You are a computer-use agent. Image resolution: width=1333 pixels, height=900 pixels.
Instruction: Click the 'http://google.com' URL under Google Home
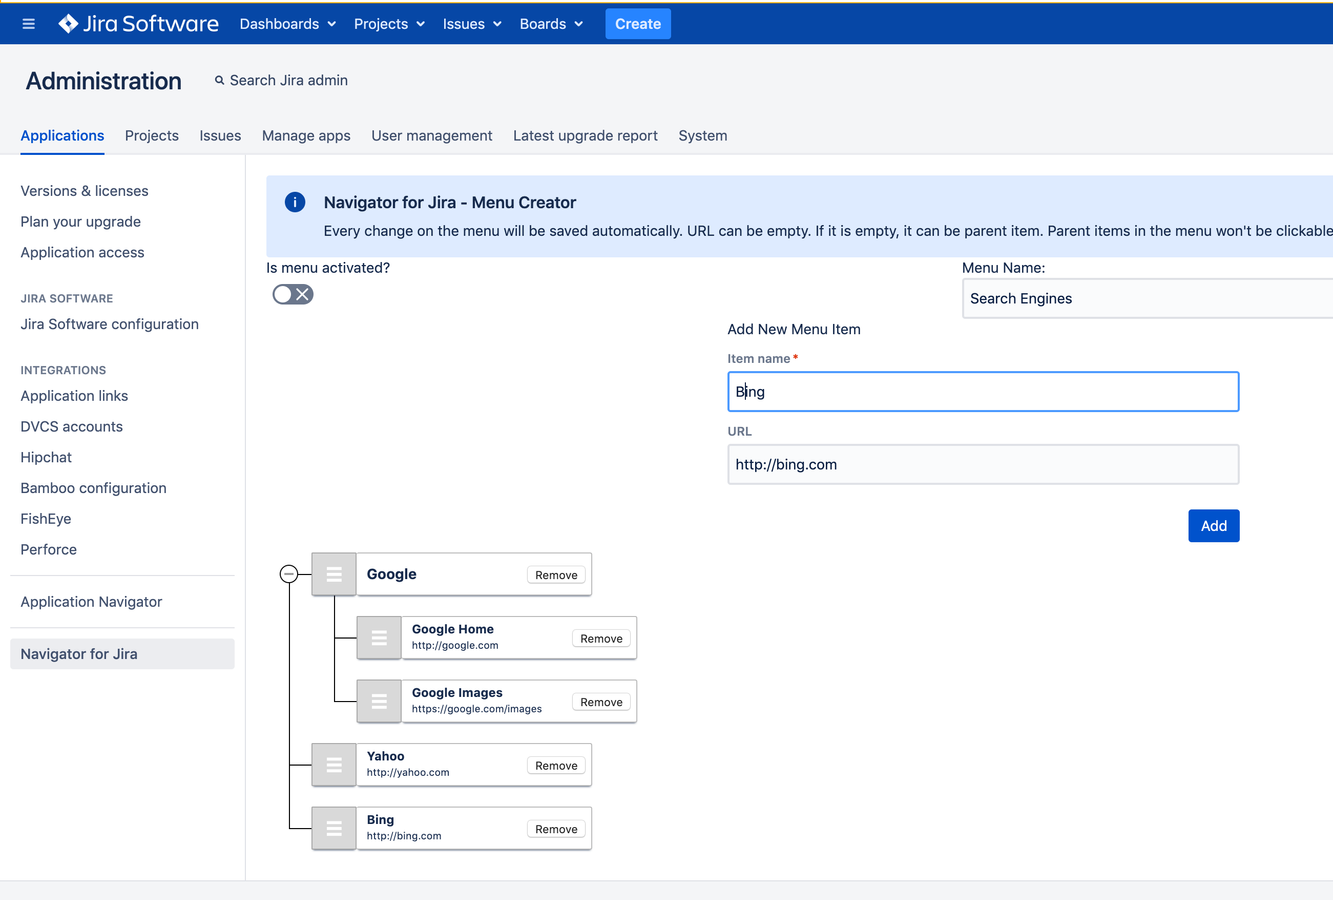455,646
